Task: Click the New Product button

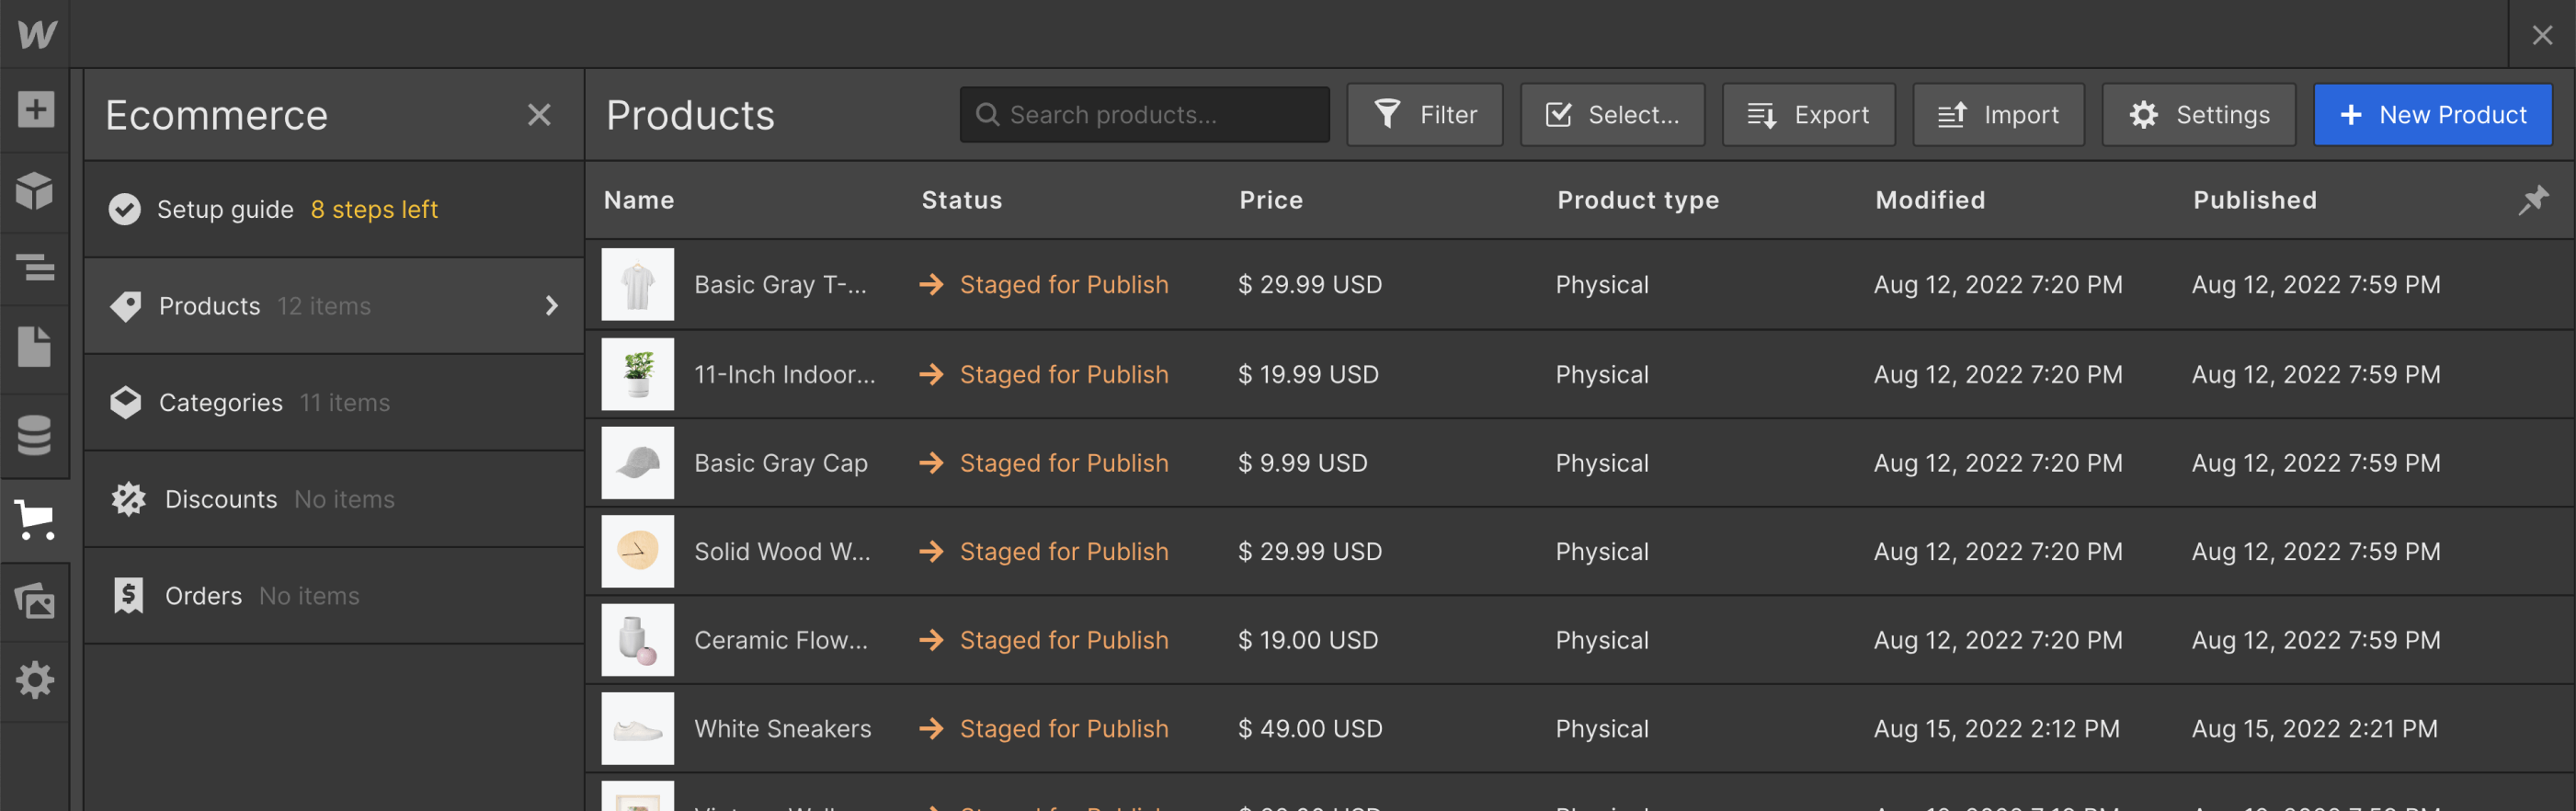Action: coord(2432,115)
